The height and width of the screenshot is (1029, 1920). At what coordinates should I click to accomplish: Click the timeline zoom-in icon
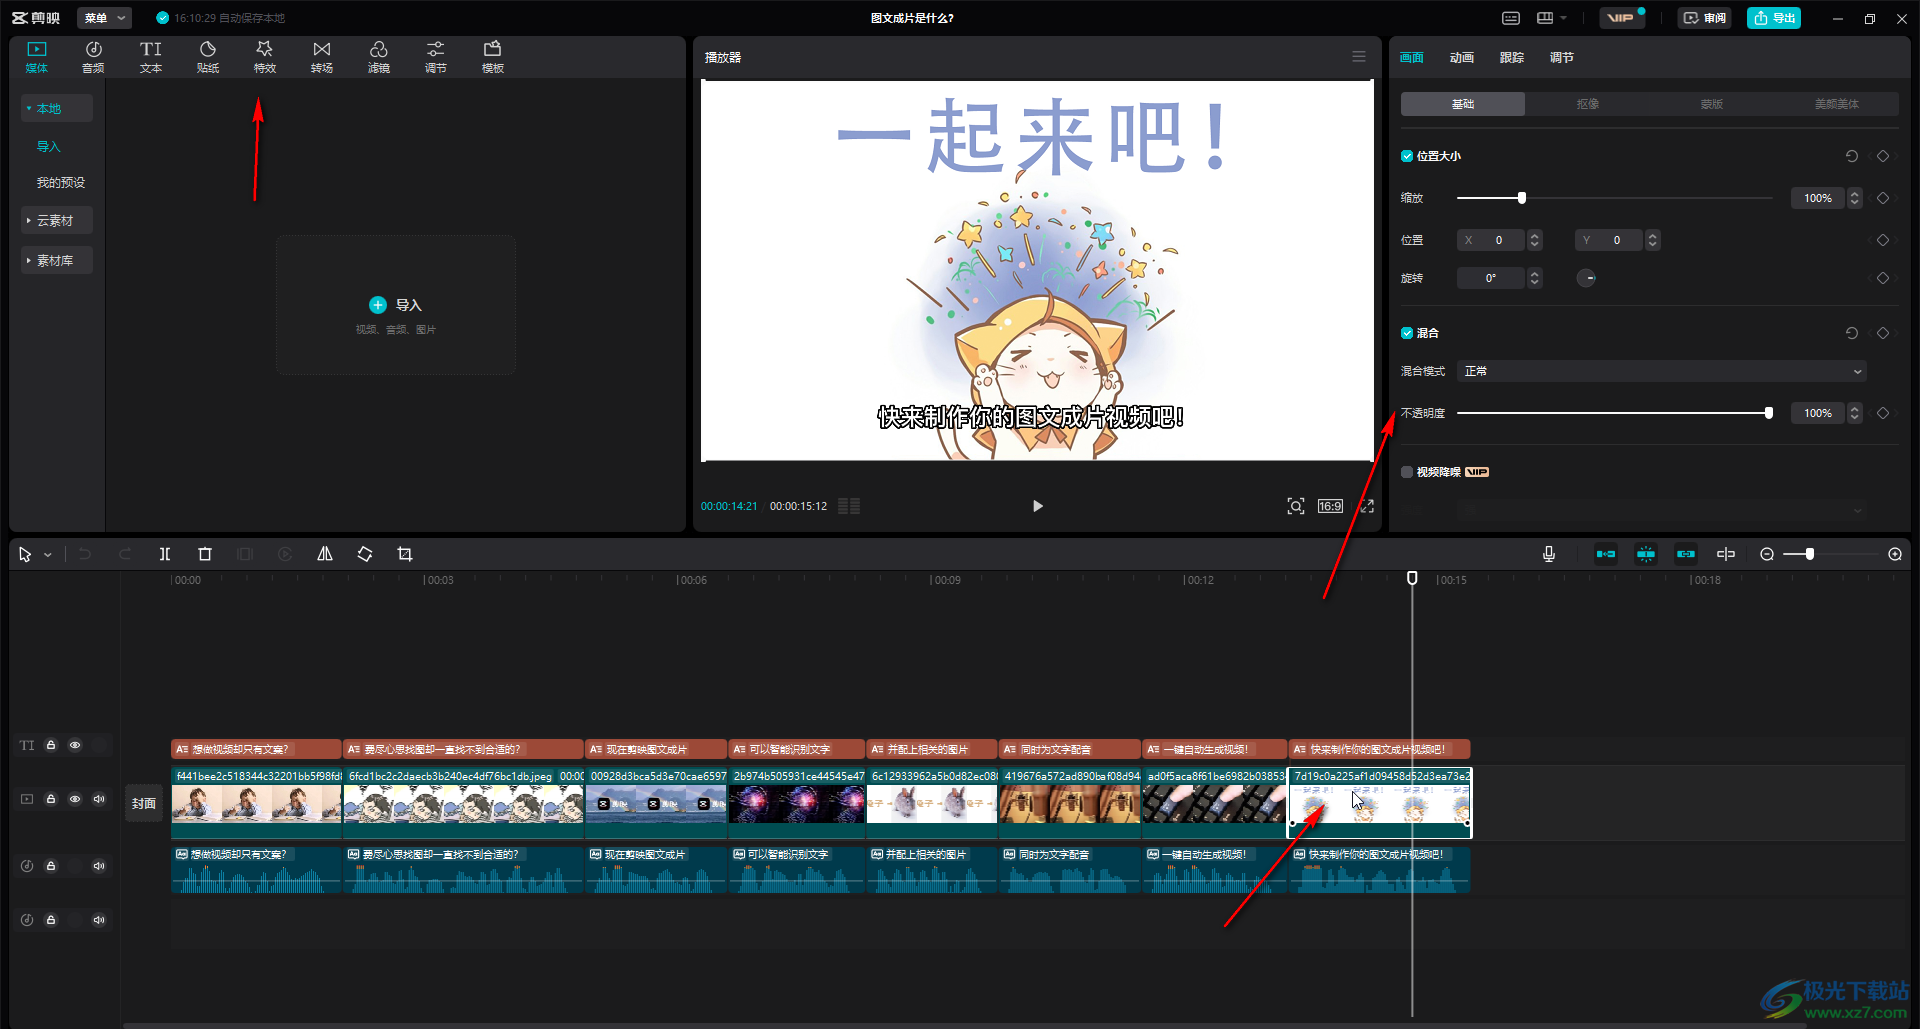coord(1895,554)
